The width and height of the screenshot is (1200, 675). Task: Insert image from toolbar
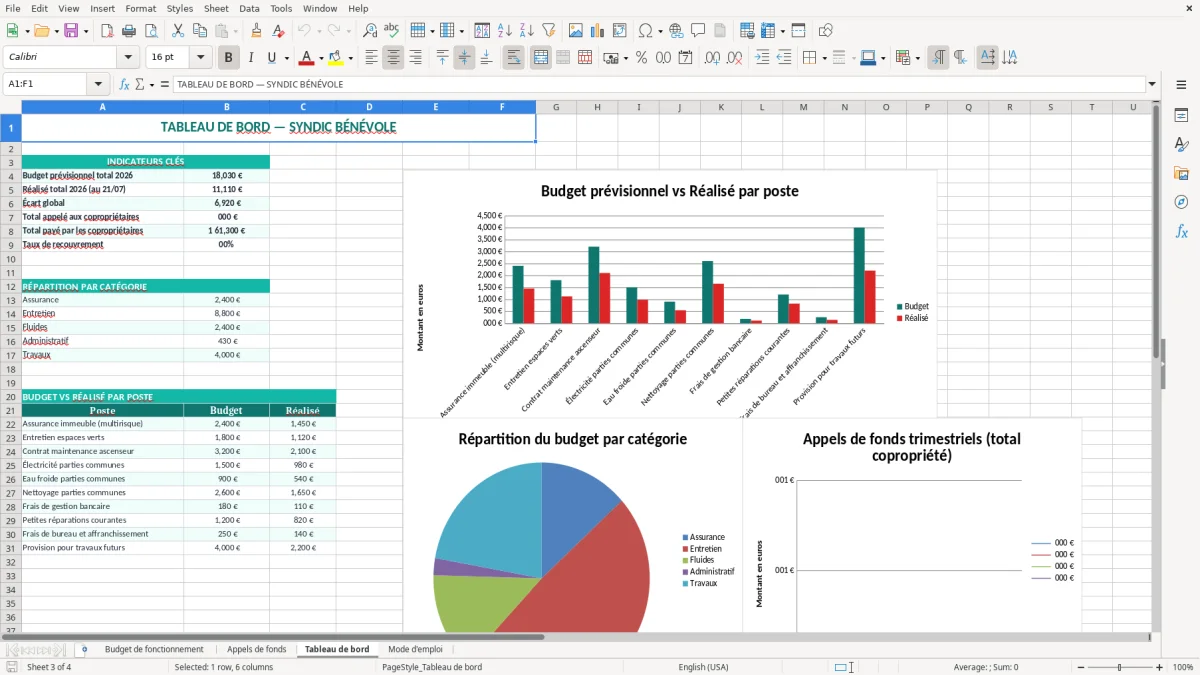[x=576, y=31]
